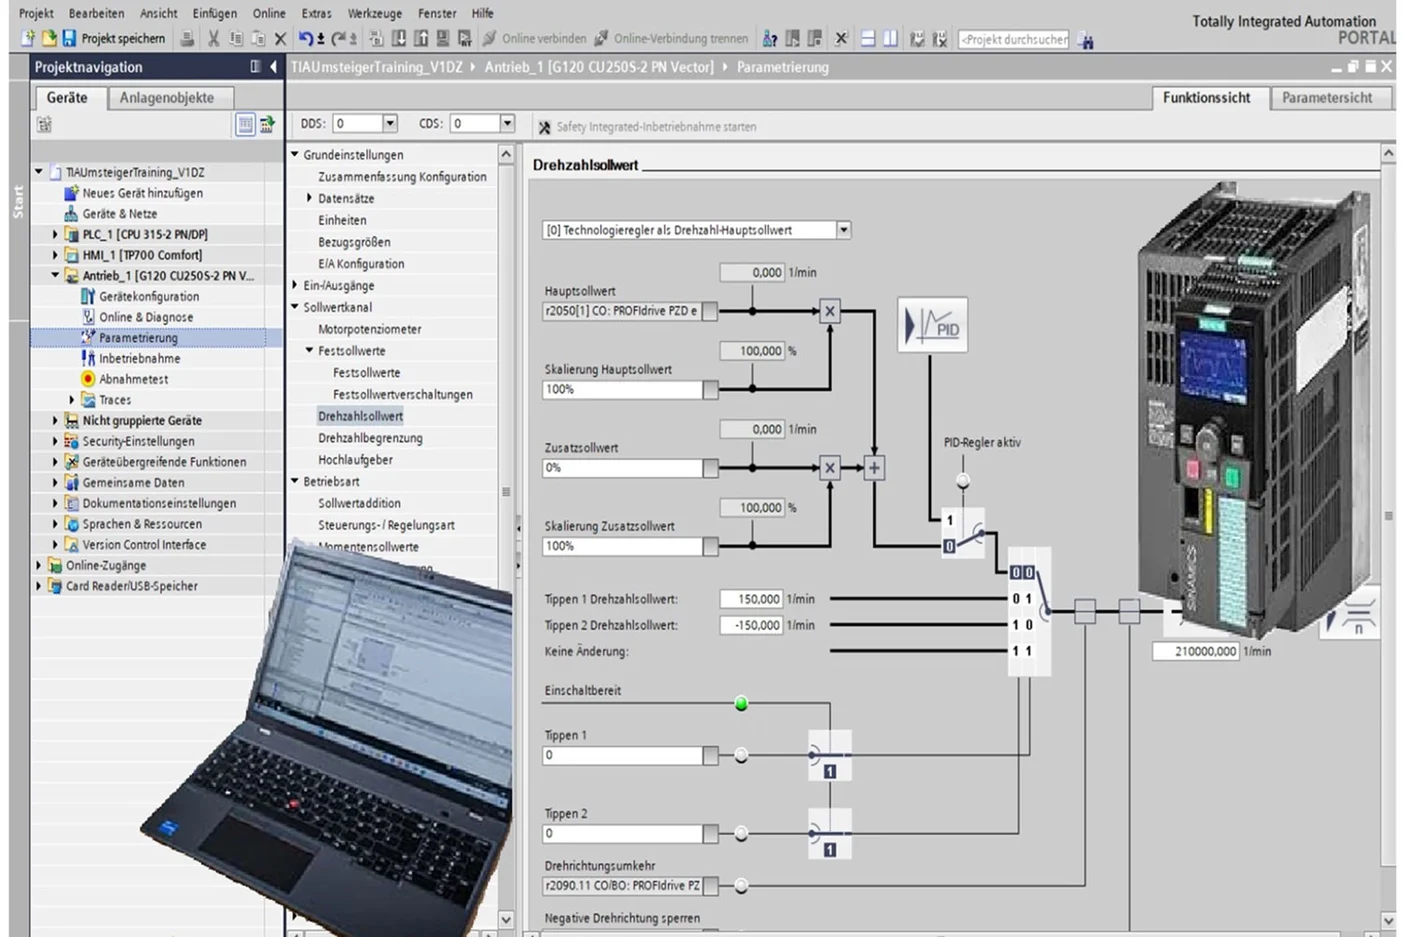The height and width of the screenshot is (937, 1405).
Task: Expand Datensätze in the settings tree
Action: [310, 198]
